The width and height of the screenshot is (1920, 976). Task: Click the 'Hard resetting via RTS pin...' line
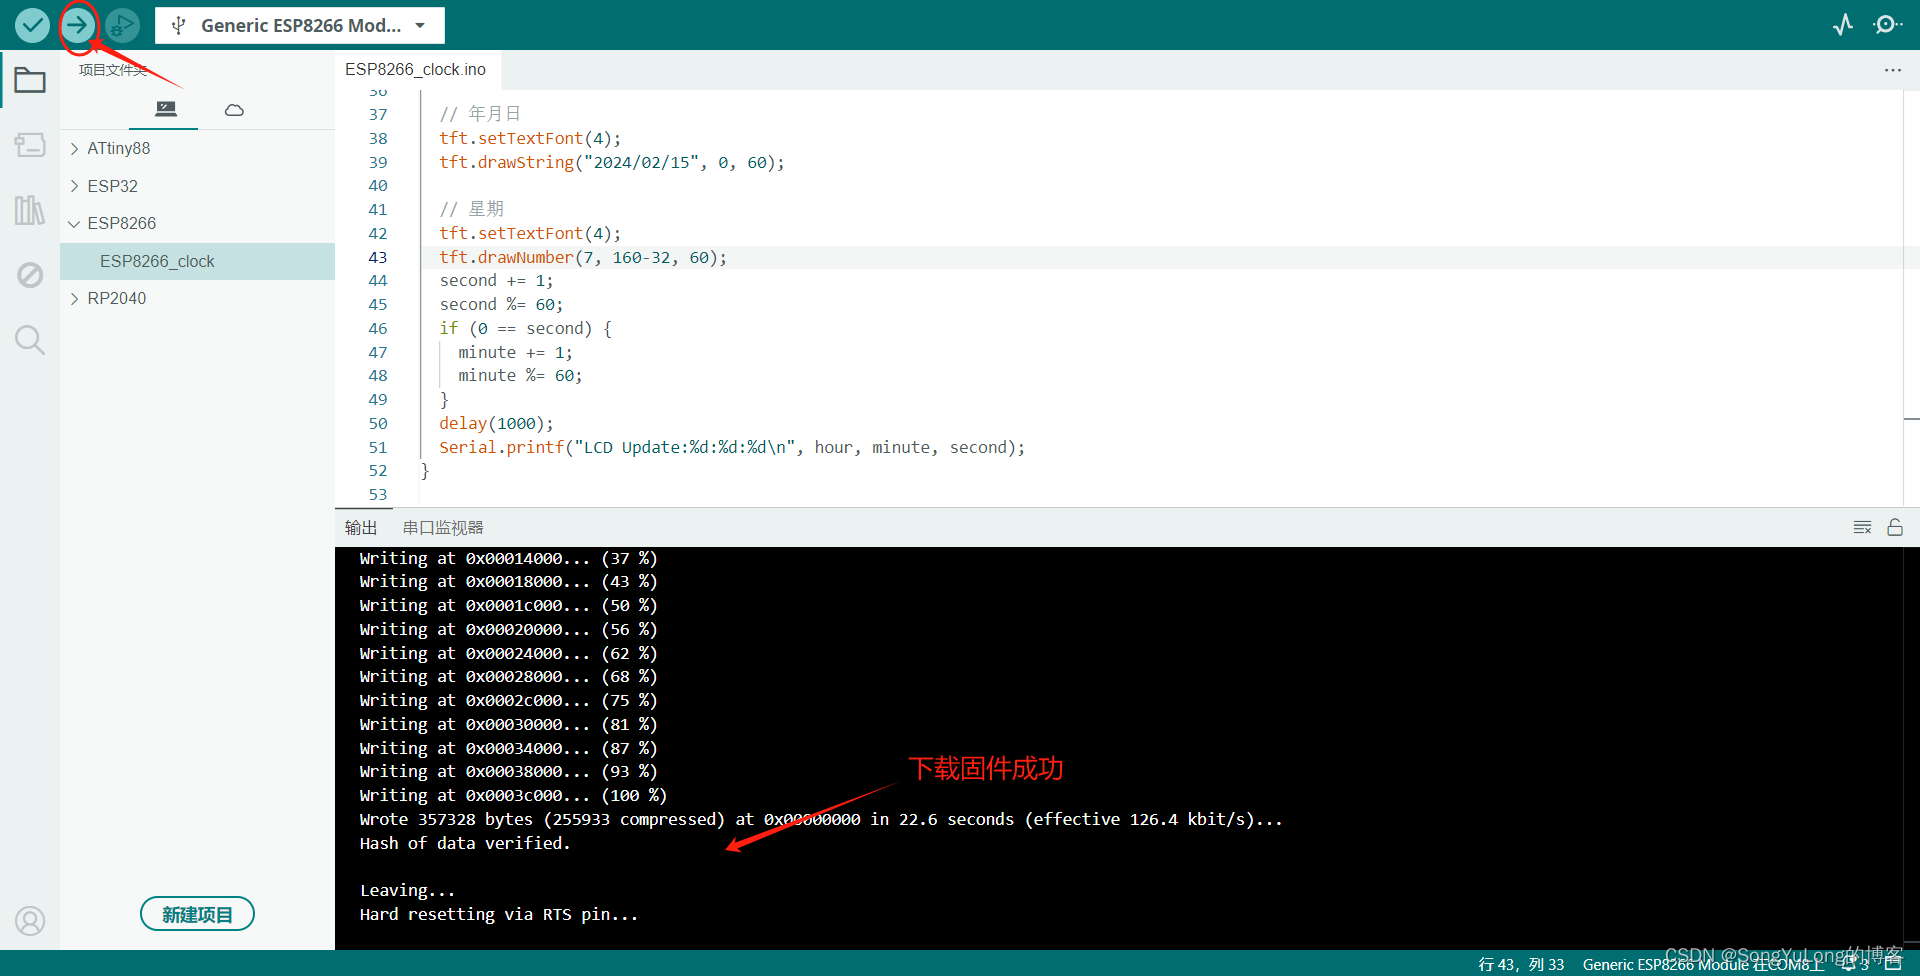click(x=498, y=914)
